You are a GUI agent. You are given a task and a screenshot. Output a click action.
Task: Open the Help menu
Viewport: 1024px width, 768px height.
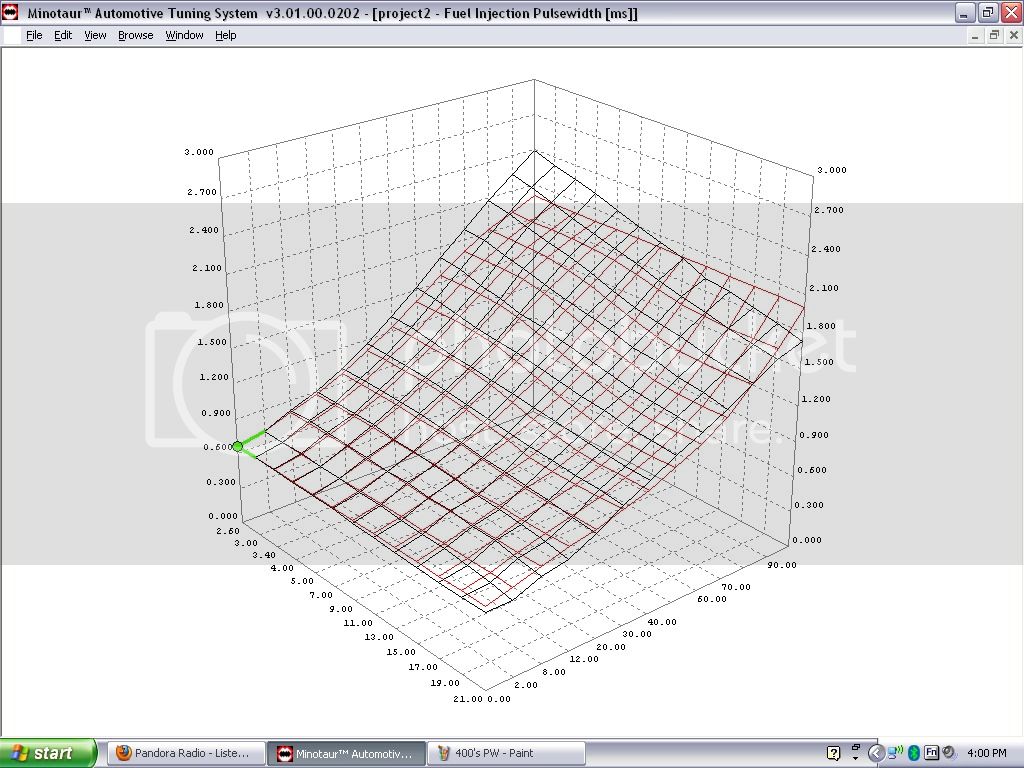225,35
